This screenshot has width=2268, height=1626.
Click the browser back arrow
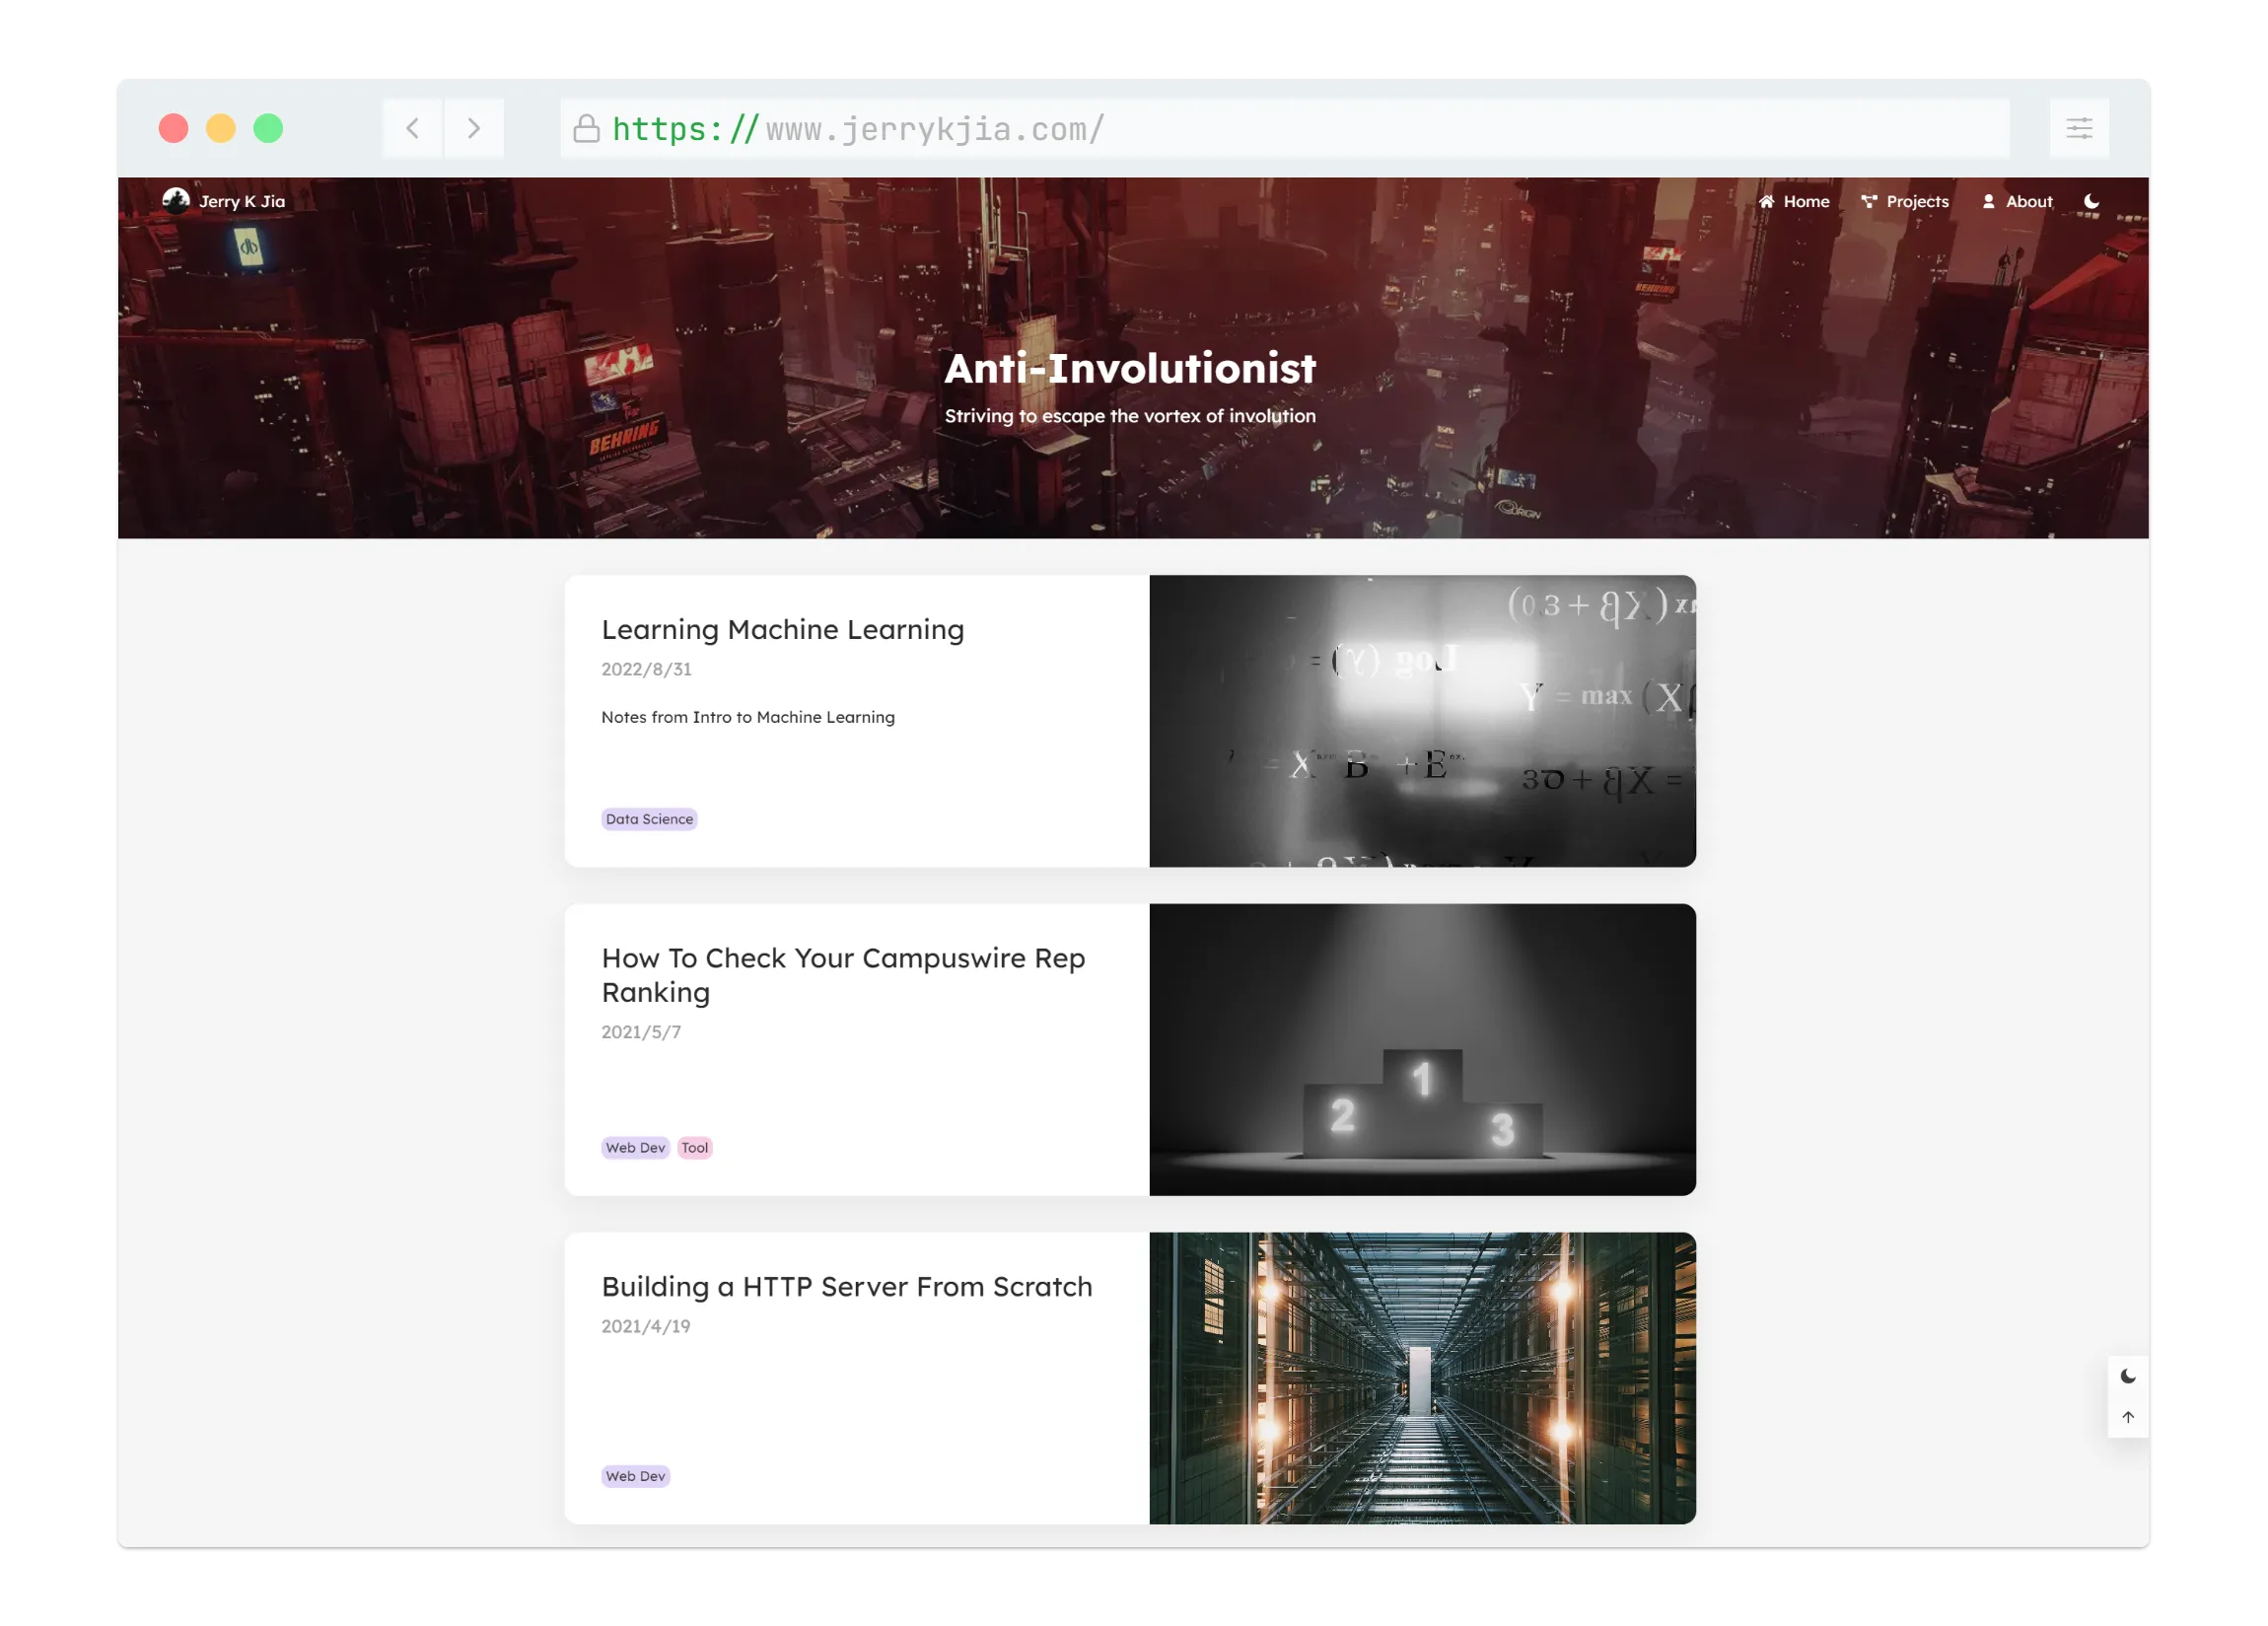point(412,128)
